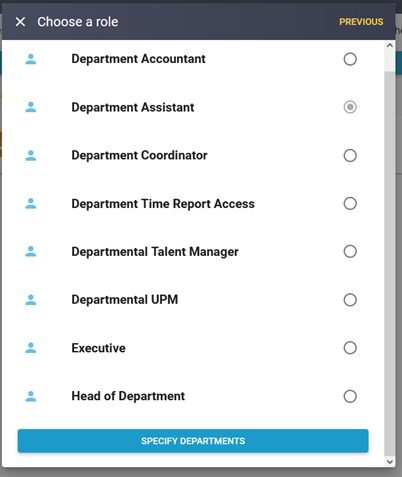This screenshot has width=402, height=477.
Task: Click the person icon next to Departmental UPM
Action: 31,300
